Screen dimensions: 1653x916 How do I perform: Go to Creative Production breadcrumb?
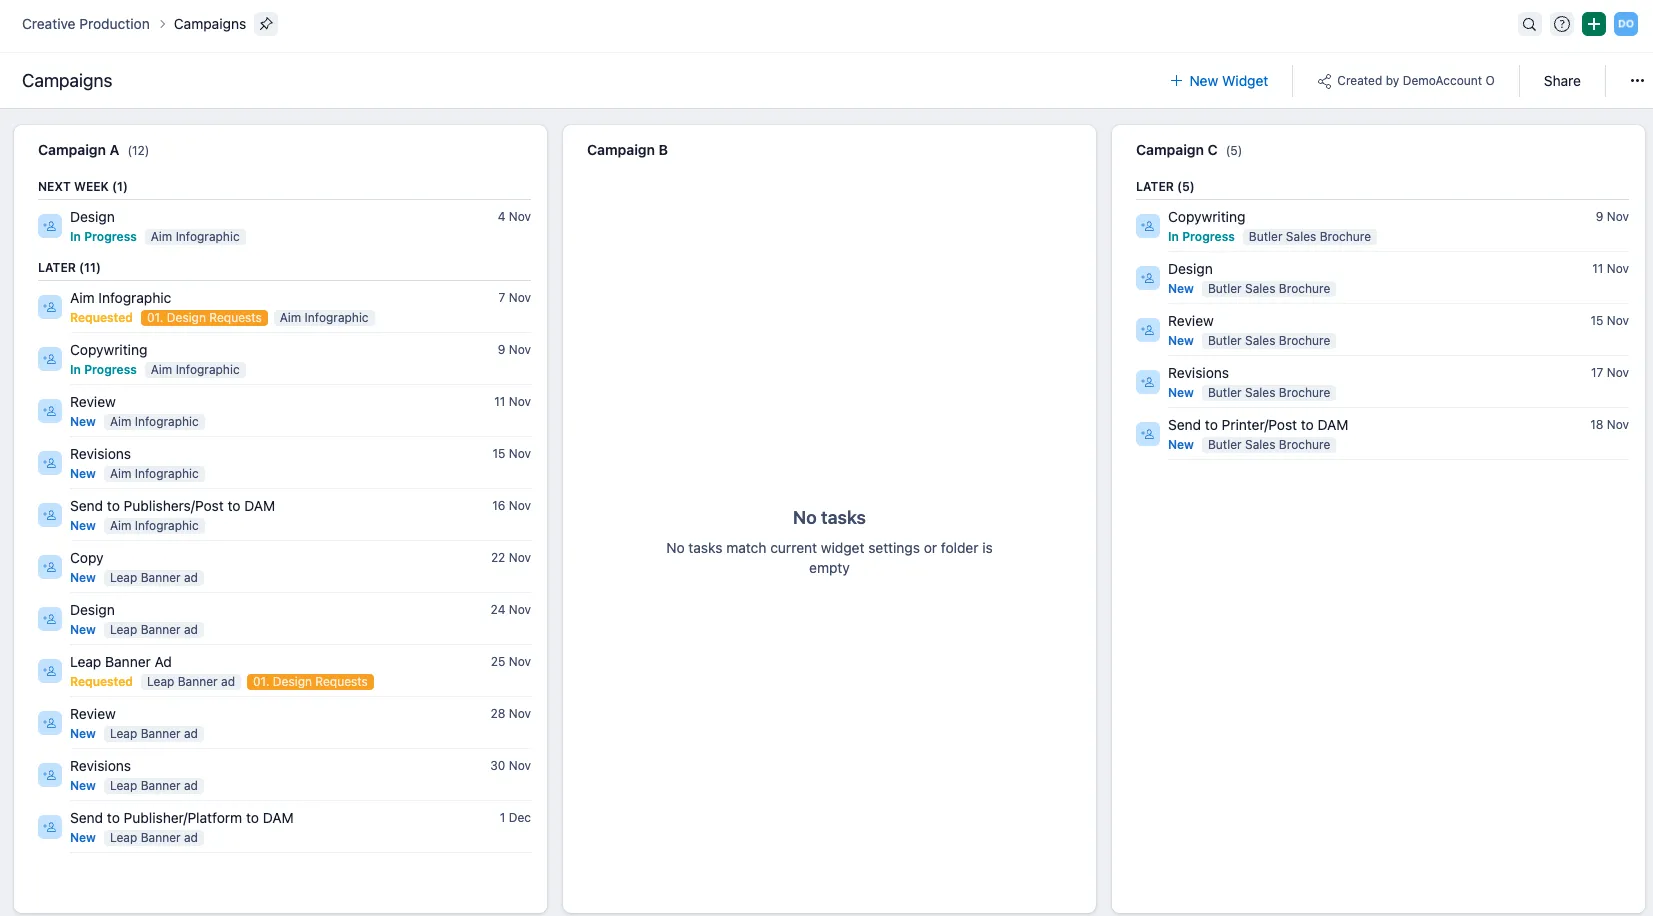coord(86,24)
